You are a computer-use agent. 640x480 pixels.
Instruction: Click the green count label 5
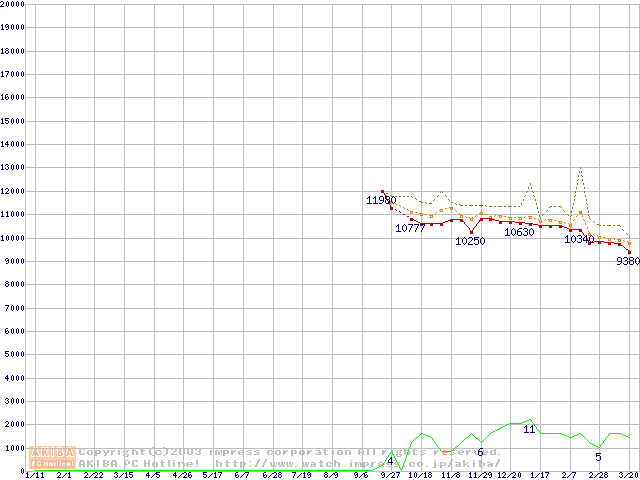click(599, 457)
